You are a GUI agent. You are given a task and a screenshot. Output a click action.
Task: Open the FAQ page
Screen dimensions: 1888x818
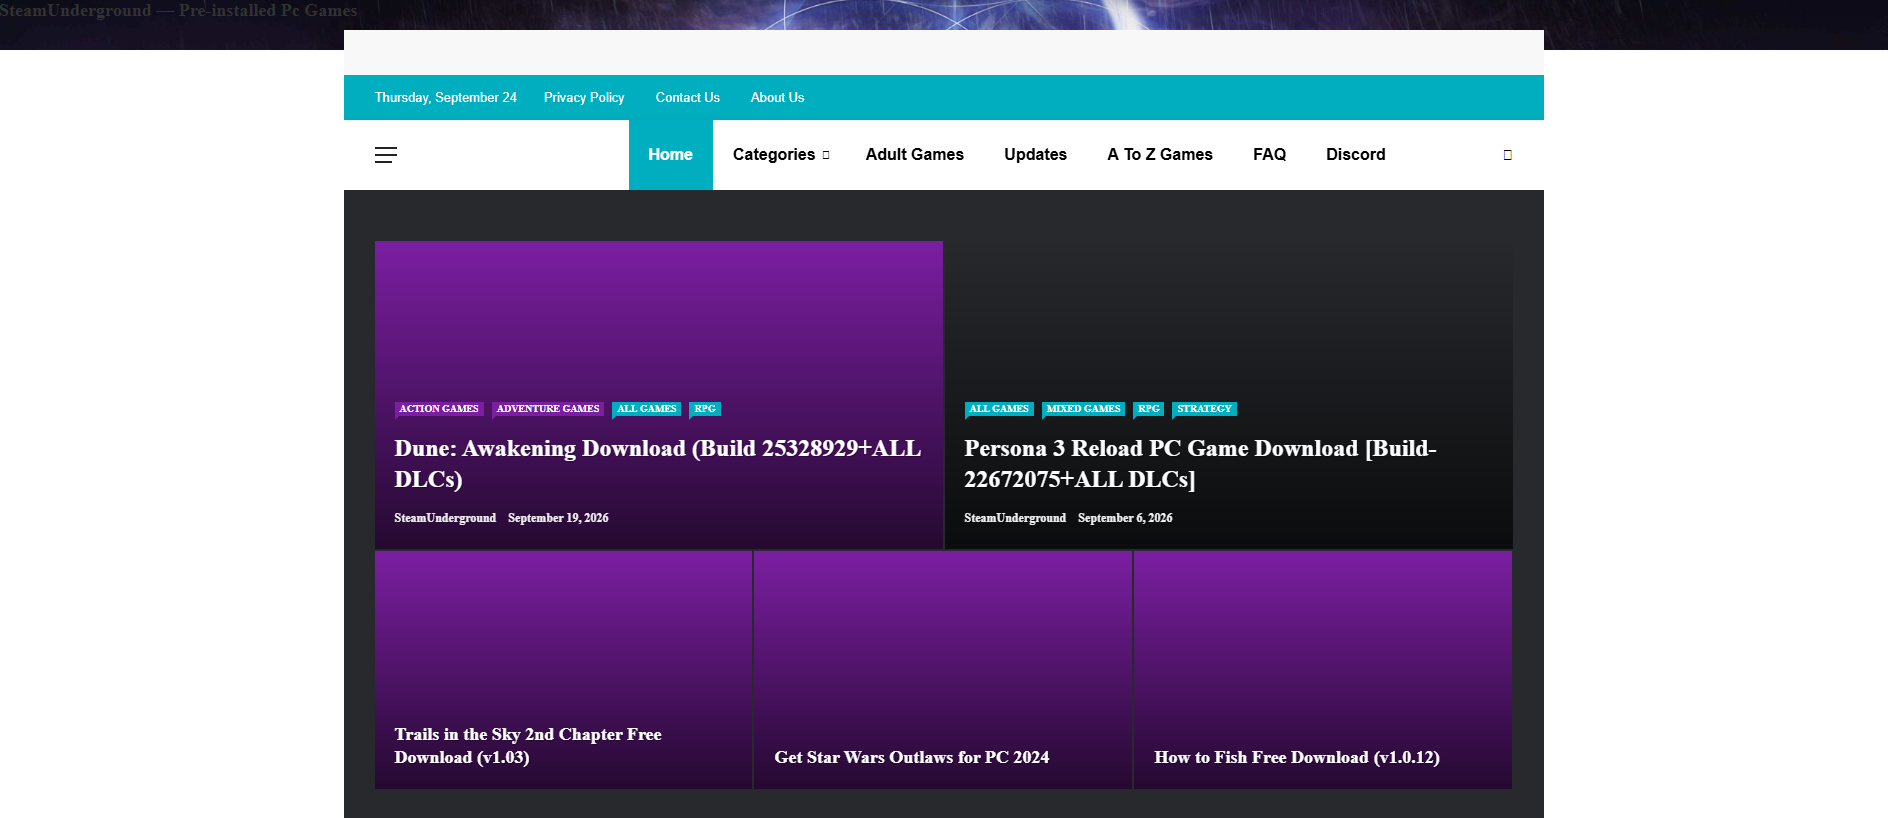[1269, 155]
